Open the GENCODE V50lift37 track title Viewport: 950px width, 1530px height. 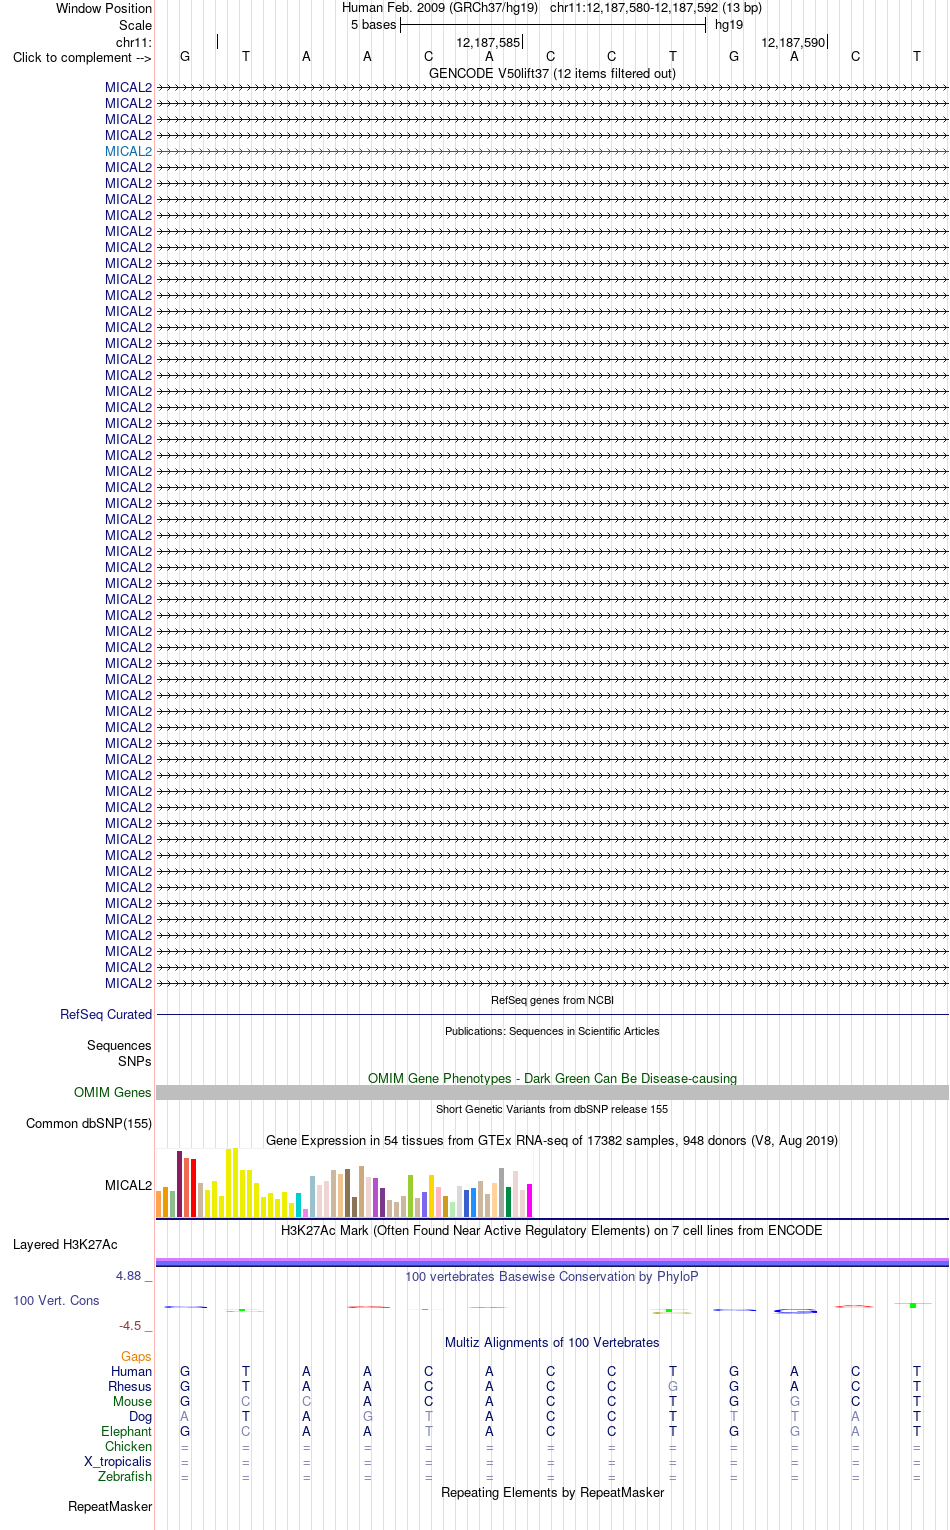(552, 73)
